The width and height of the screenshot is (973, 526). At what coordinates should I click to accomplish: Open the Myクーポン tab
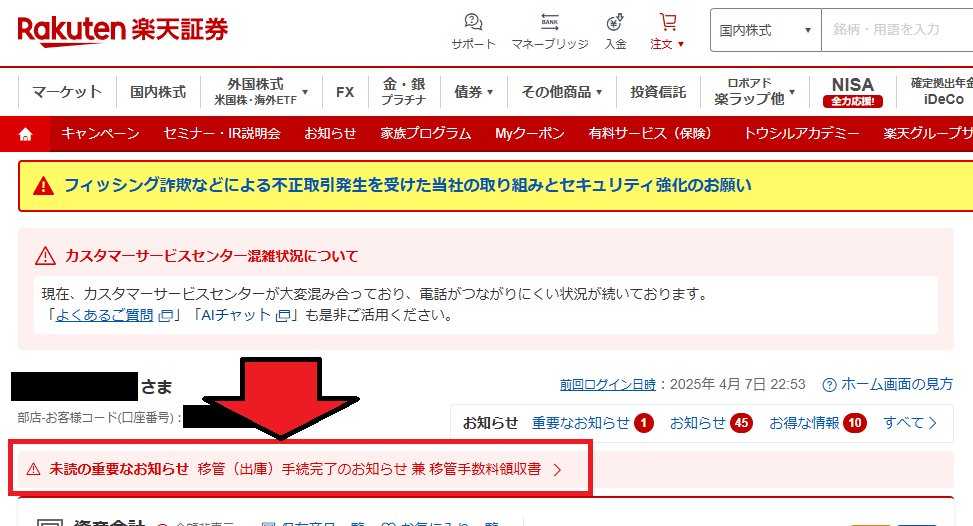[x=530, y=133]
